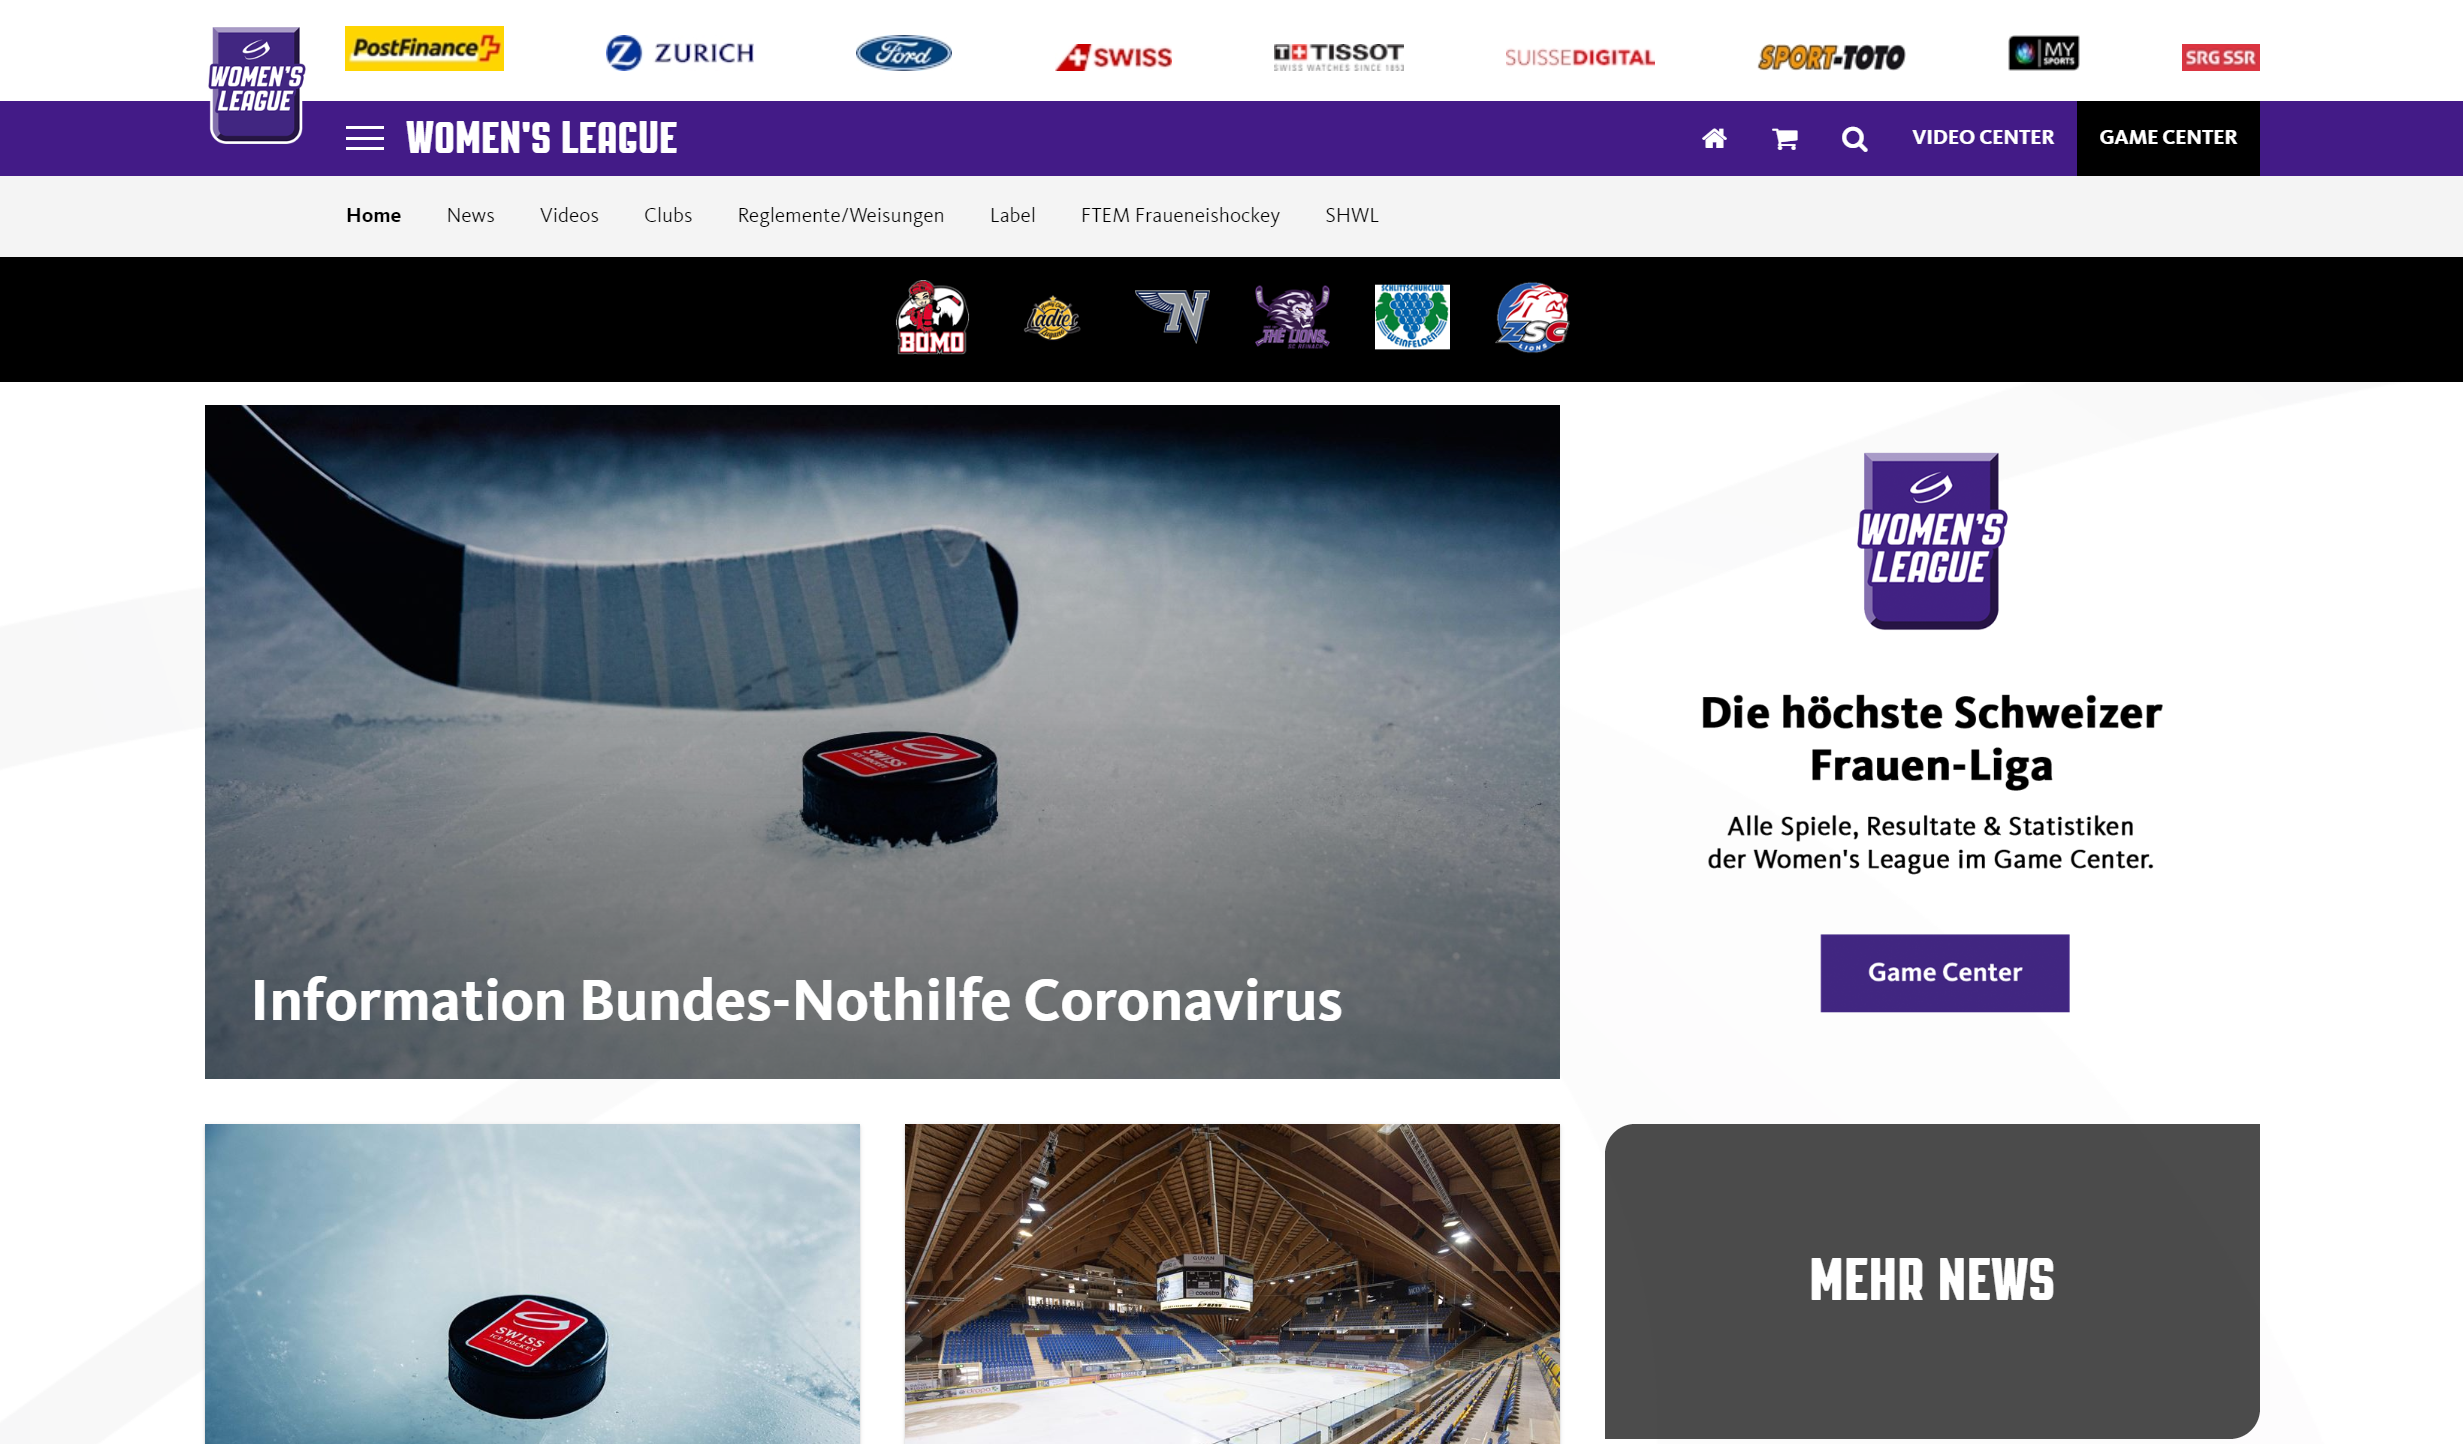Select the Bomo club logo
Viewport: 2463px width, 1444px height.
pos(931,318)
